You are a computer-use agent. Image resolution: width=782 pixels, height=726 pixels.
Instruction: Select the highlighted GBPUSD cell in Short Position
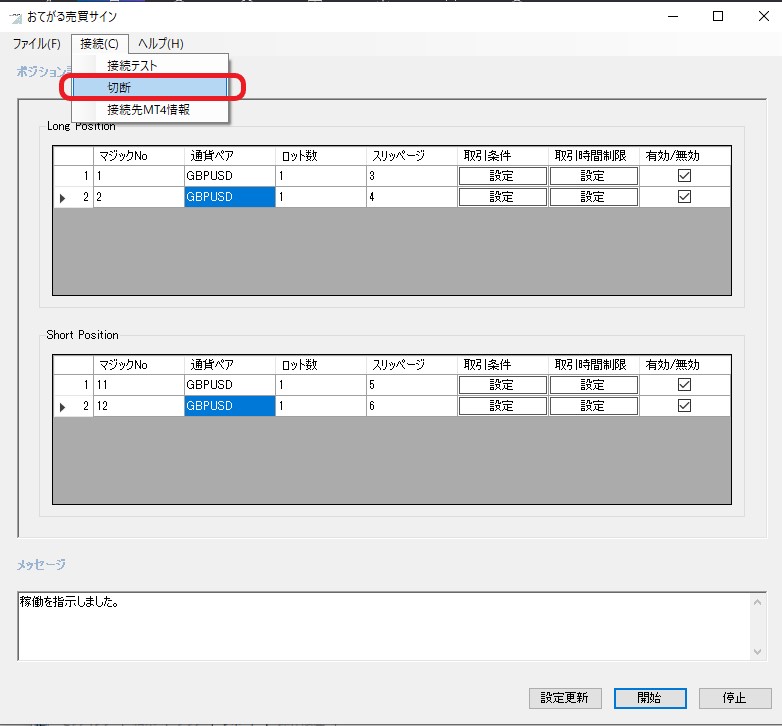229,406
